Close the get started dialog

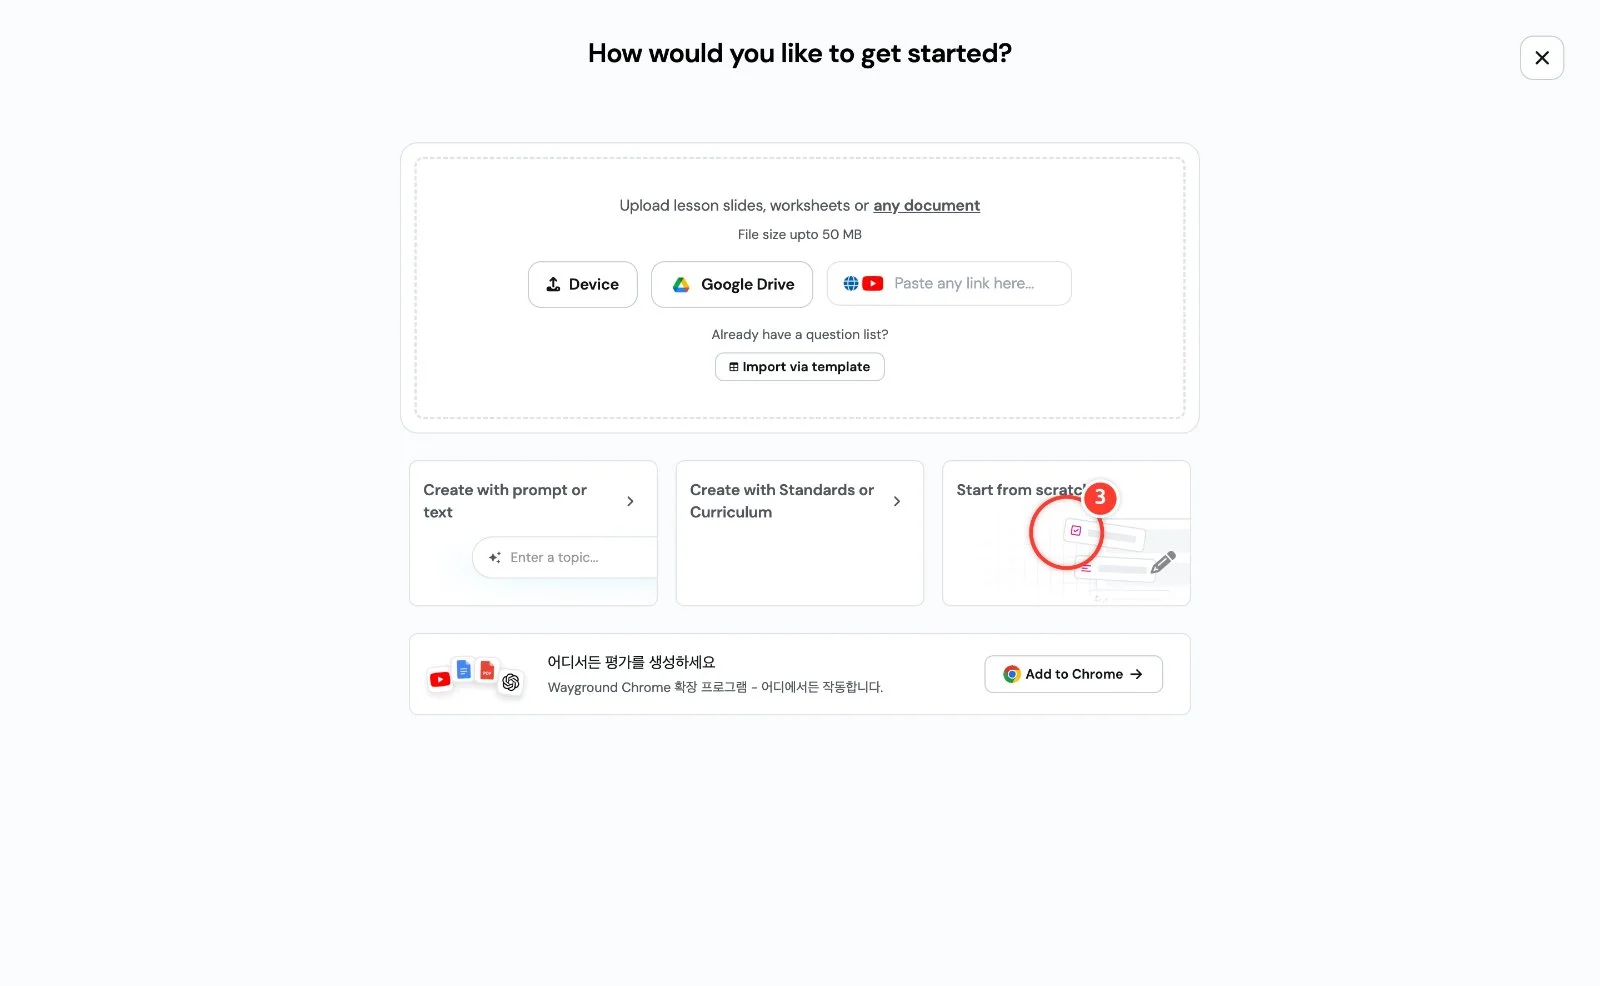pos(1542,58)
